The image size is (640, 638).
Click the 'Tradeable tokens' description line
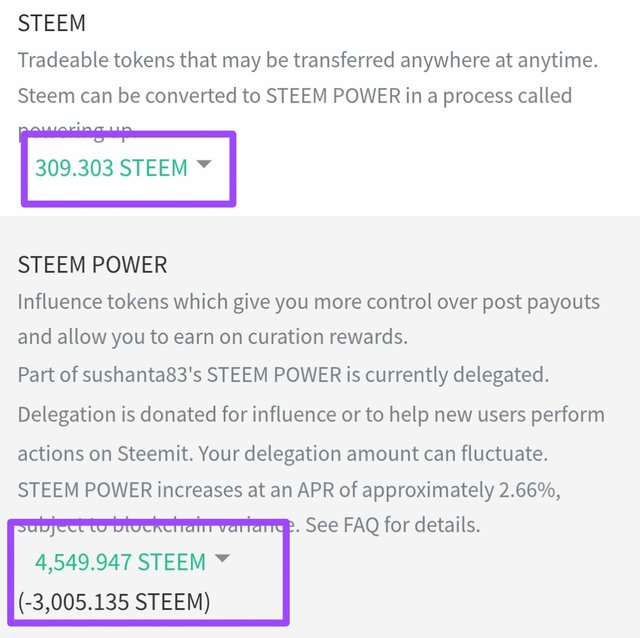pyautogui.click(x=308, y=60)
